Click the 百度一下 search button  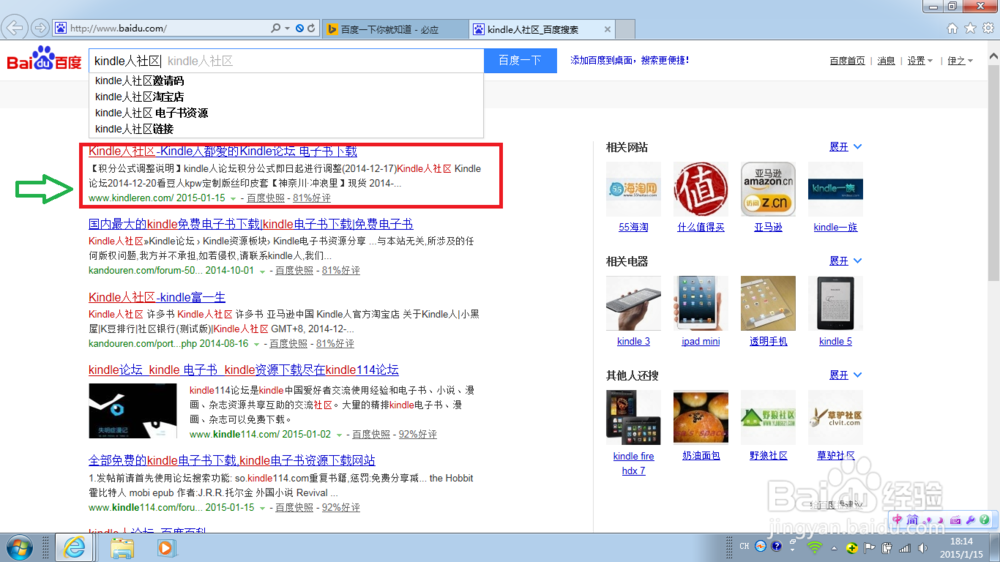pos(520,61)
